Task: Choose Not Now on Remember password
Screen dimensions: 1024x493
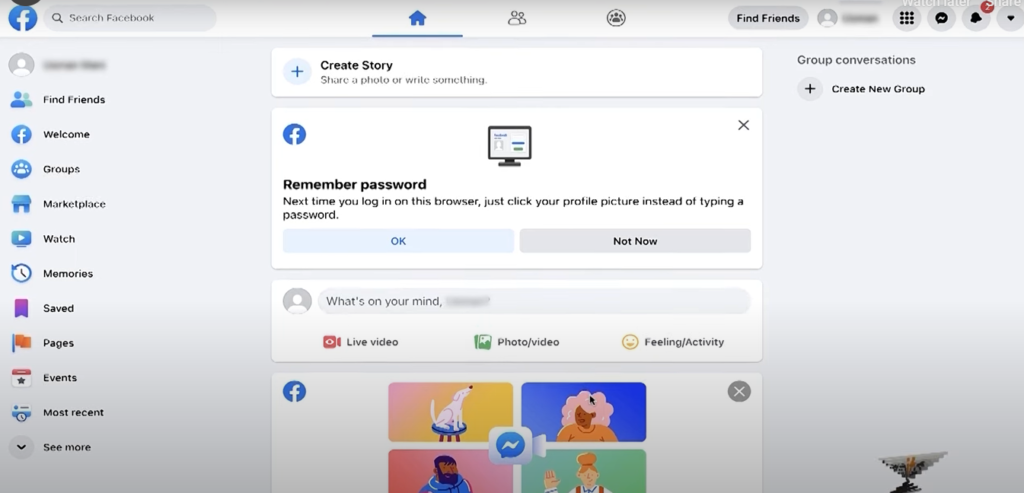Action: pos(635,241)
